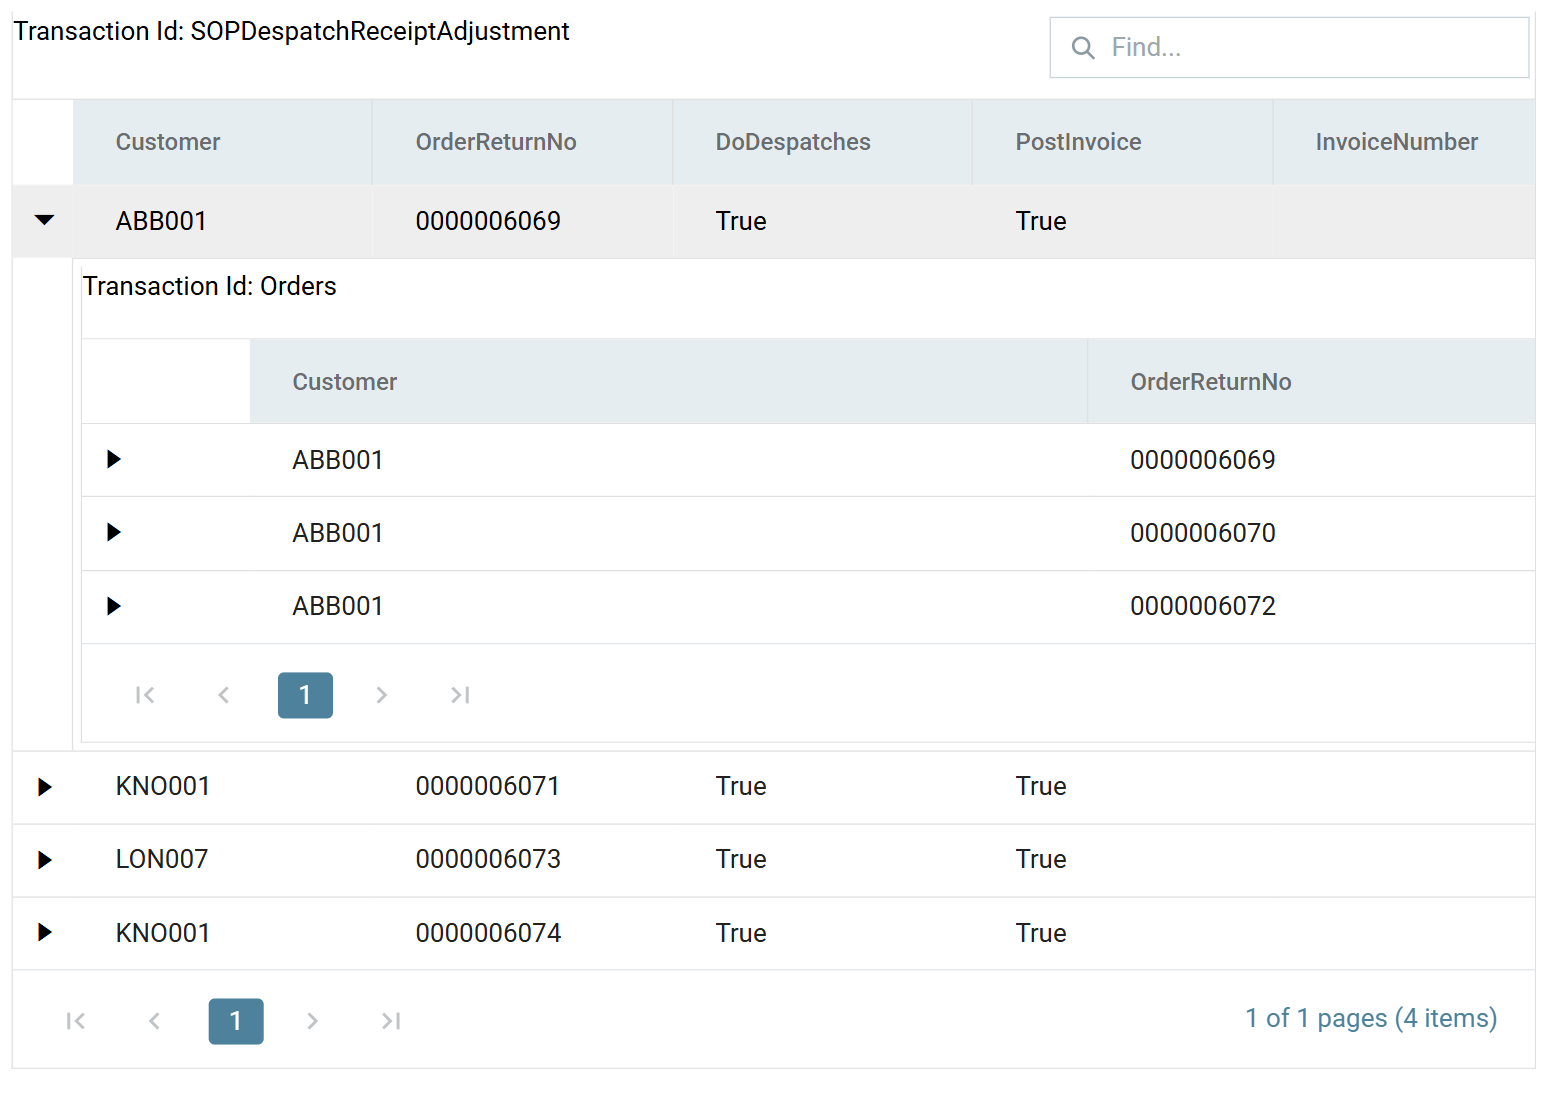Click the DoDespatches True cell for order 0000006071
The height and width of the screenshot is (1110, 1546).
(x=822, y=786)
